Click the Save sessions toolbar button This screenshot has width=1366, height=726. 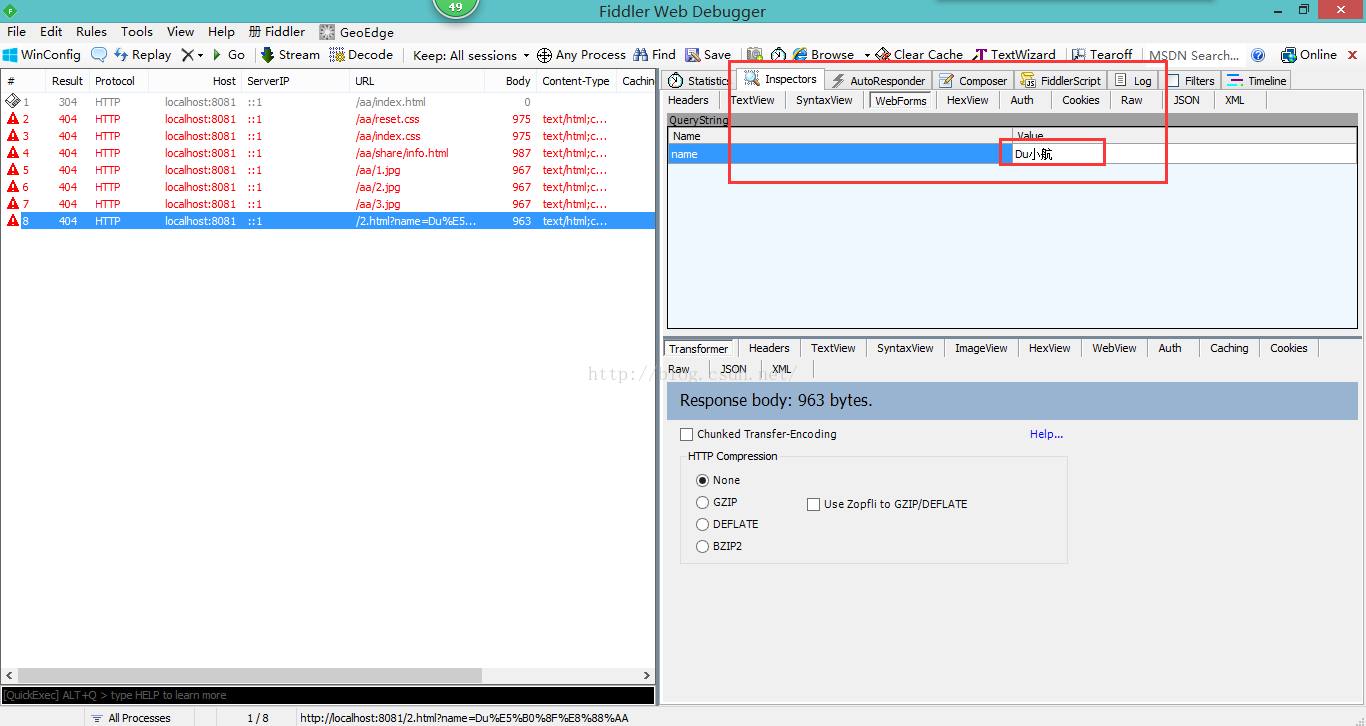707,55
